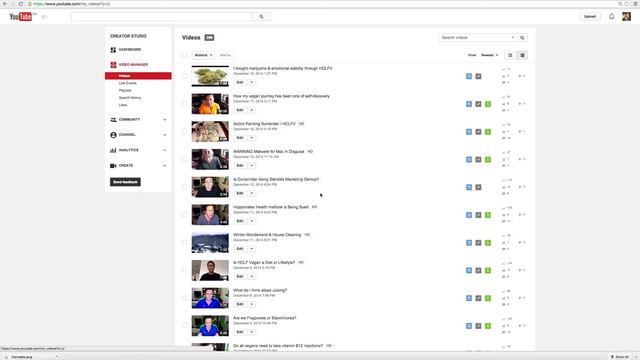Image resolution: width=640 pixels, height=360 pixels.
Task: Check the marijuana video checkbox
Action: [x=184, y=76]
